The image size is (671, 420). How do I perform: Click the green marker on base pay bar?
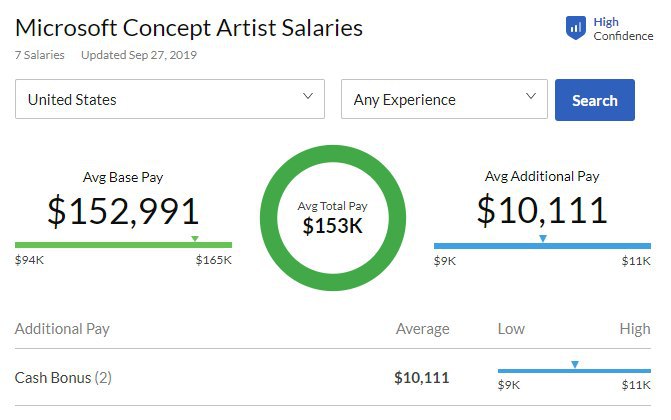coord(195,238)
